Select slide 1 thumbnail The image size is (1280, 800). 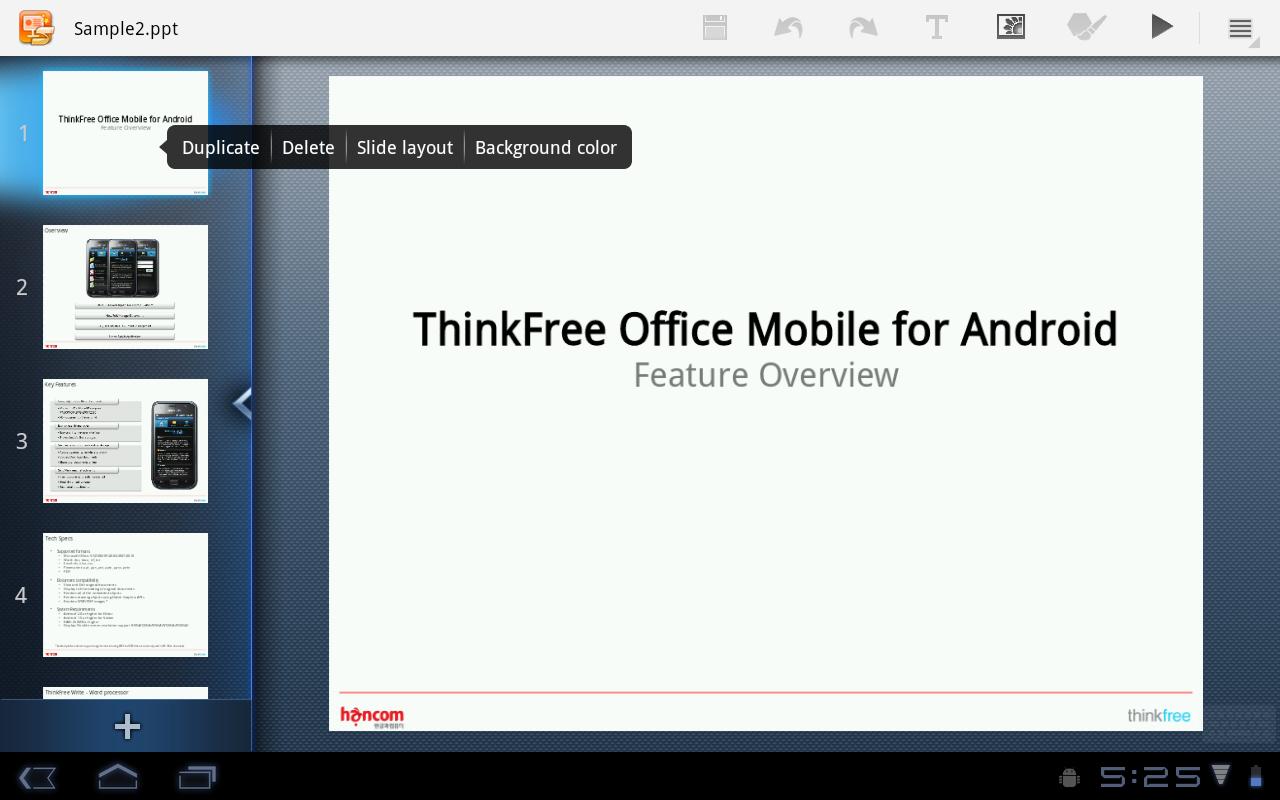[125, 133]
